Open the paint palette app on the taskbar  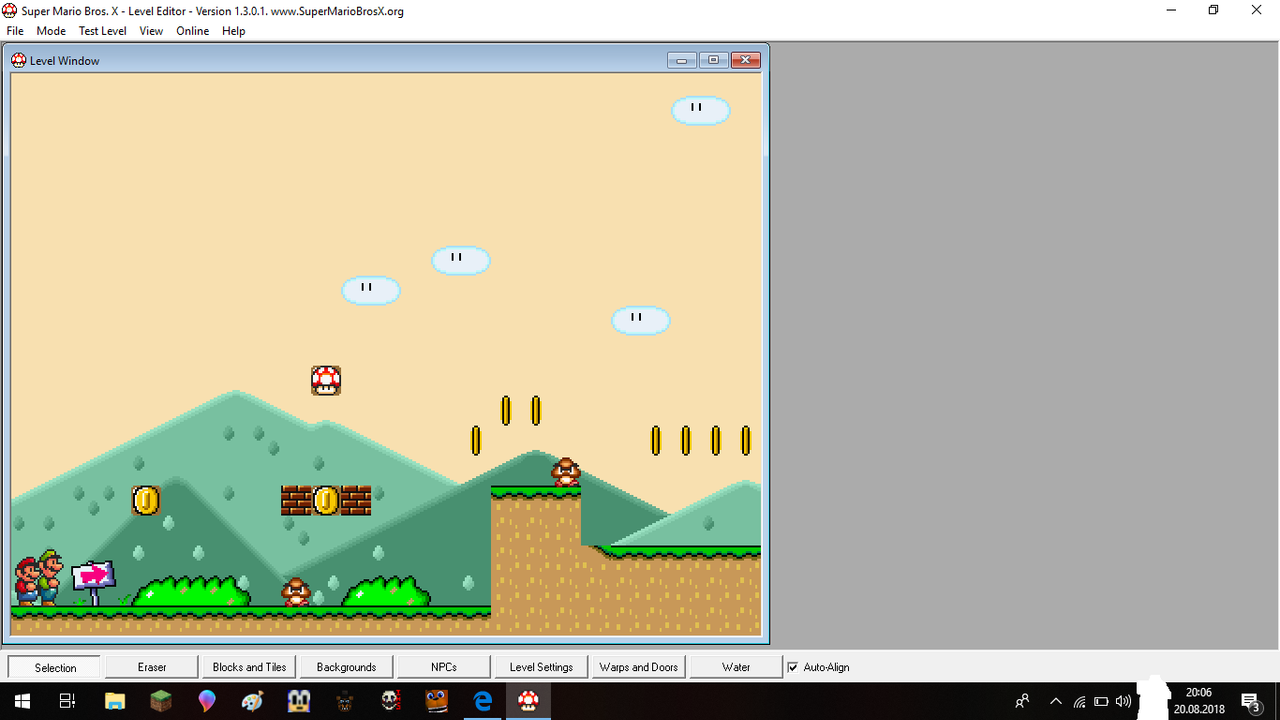(x=252, y=701)
